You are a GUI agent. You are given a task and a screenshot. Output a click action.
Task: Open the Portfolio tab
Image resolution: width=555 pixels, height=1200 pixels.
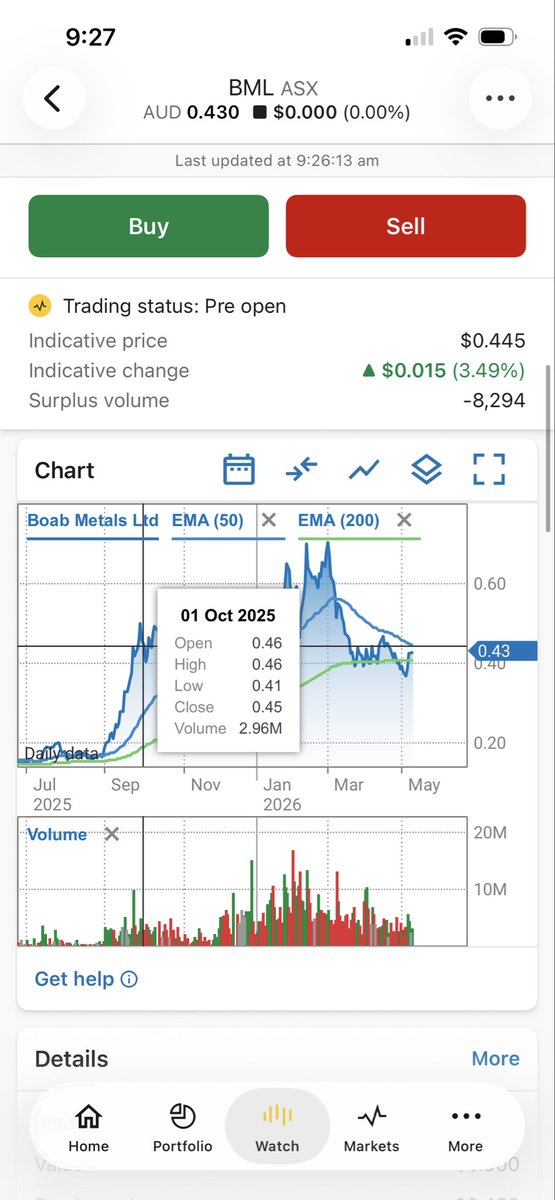click(183, 1128)
